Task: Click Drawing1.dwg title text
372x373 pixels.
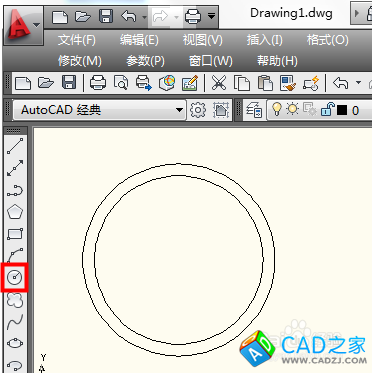Action: (x=291, y=14)
